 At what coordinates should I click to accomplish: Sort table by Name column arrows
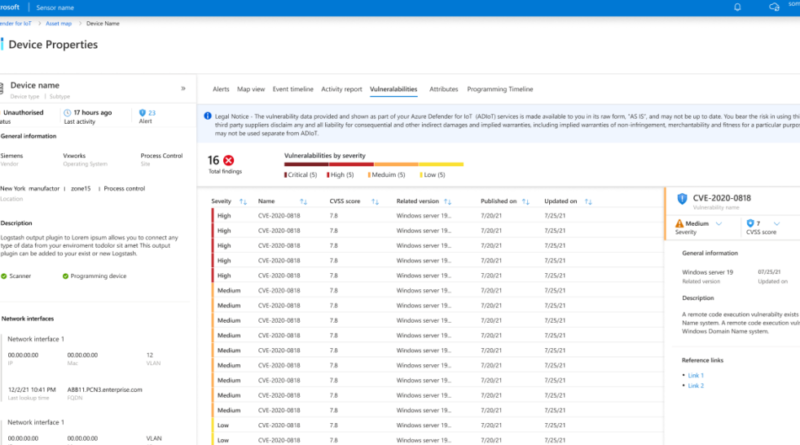[304, 202]
